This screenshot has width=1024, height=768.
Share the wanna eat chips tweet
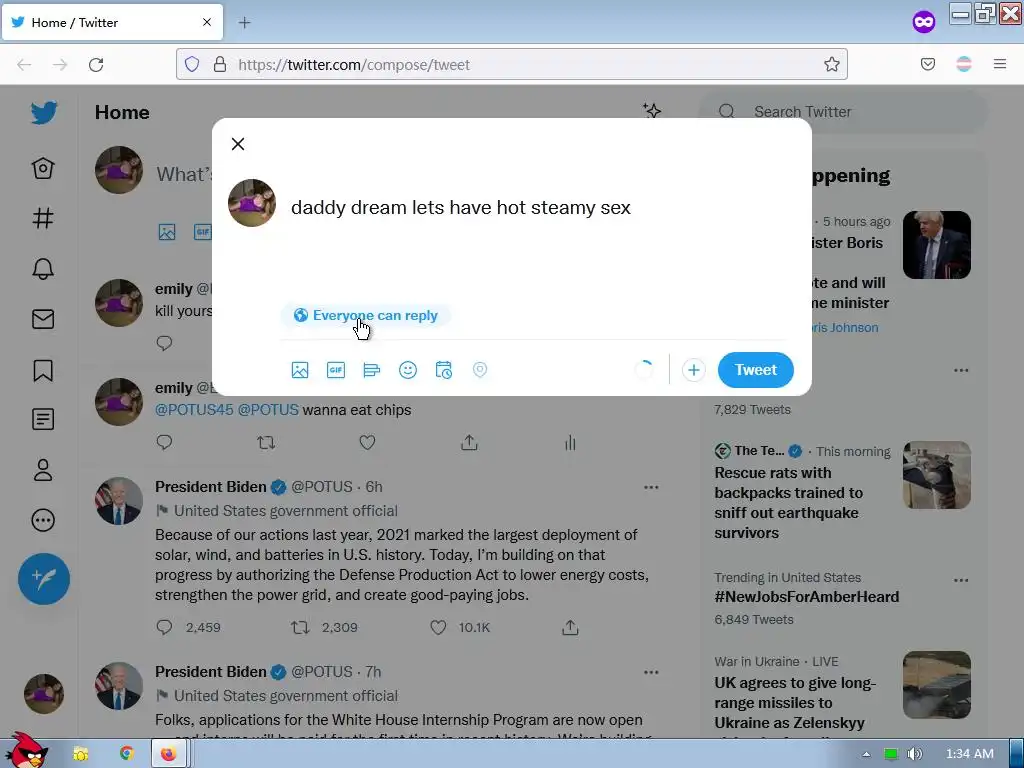point(469,443)
